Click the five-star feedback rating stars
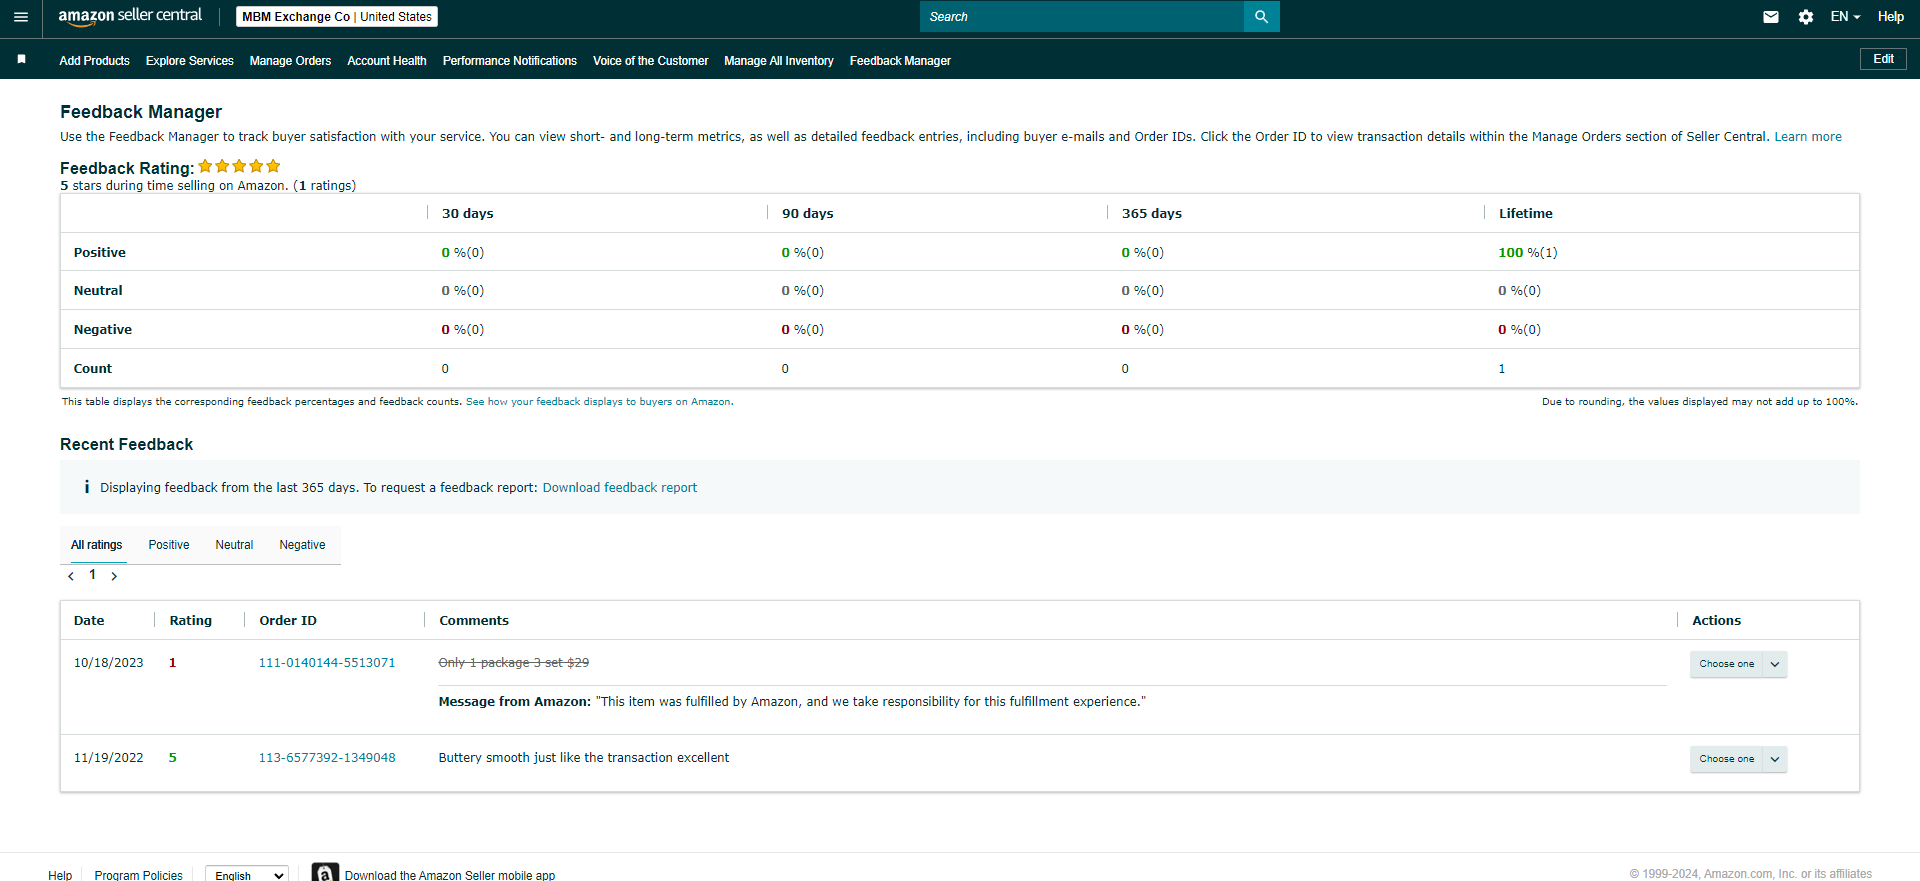 [x=239, y=166]
